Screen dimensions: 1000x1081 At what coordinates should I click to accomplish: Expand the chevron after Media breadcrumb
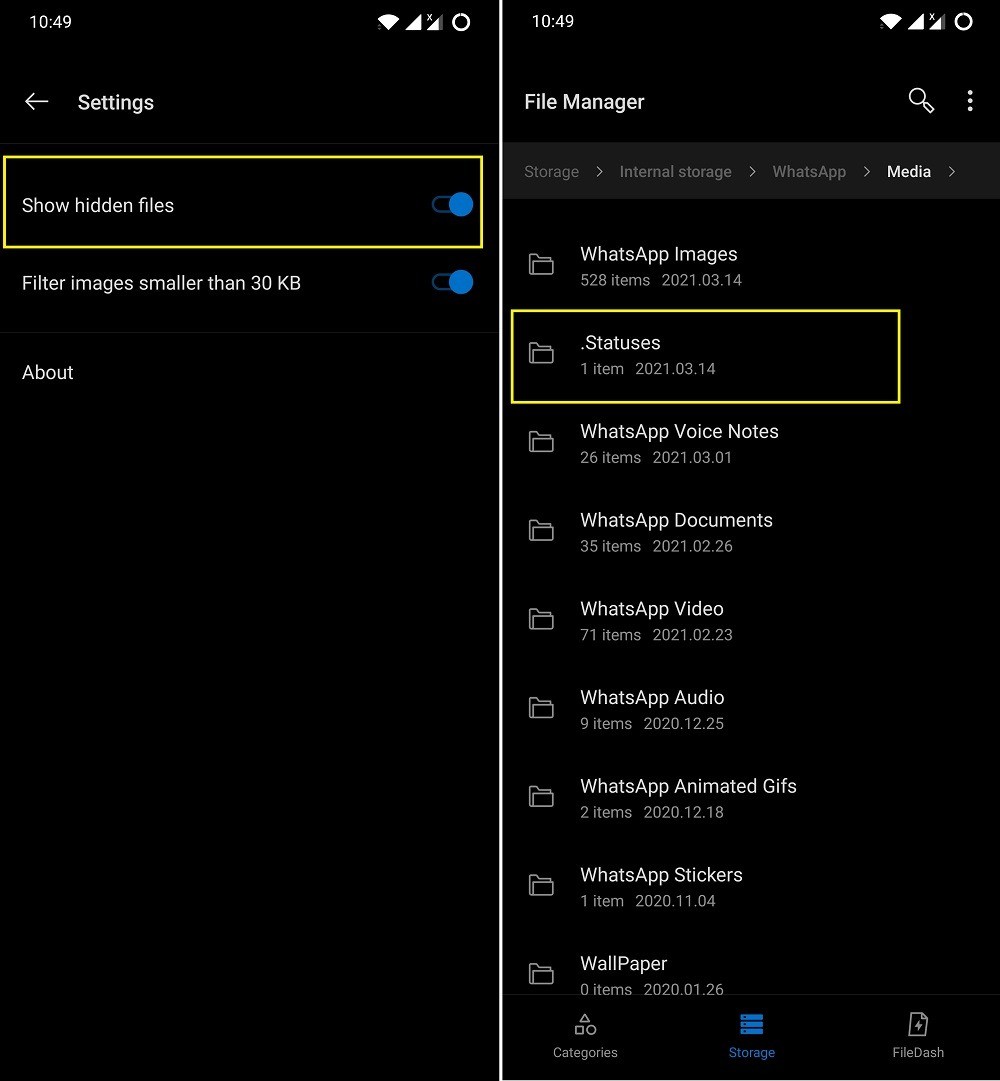pos(951,171)
